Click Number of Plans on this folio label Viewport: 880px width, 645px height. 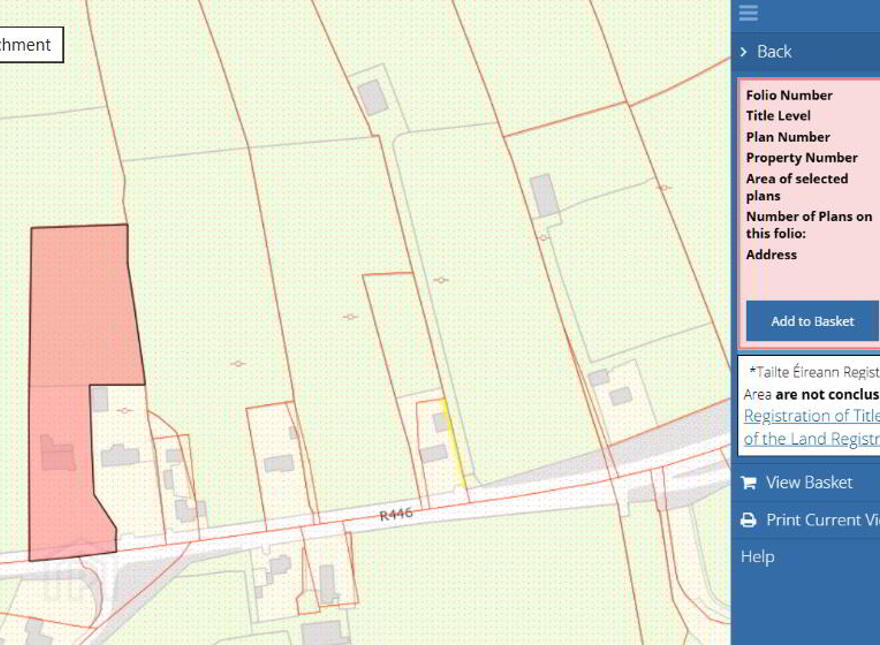pyautogui.click(x=809, y=225)
